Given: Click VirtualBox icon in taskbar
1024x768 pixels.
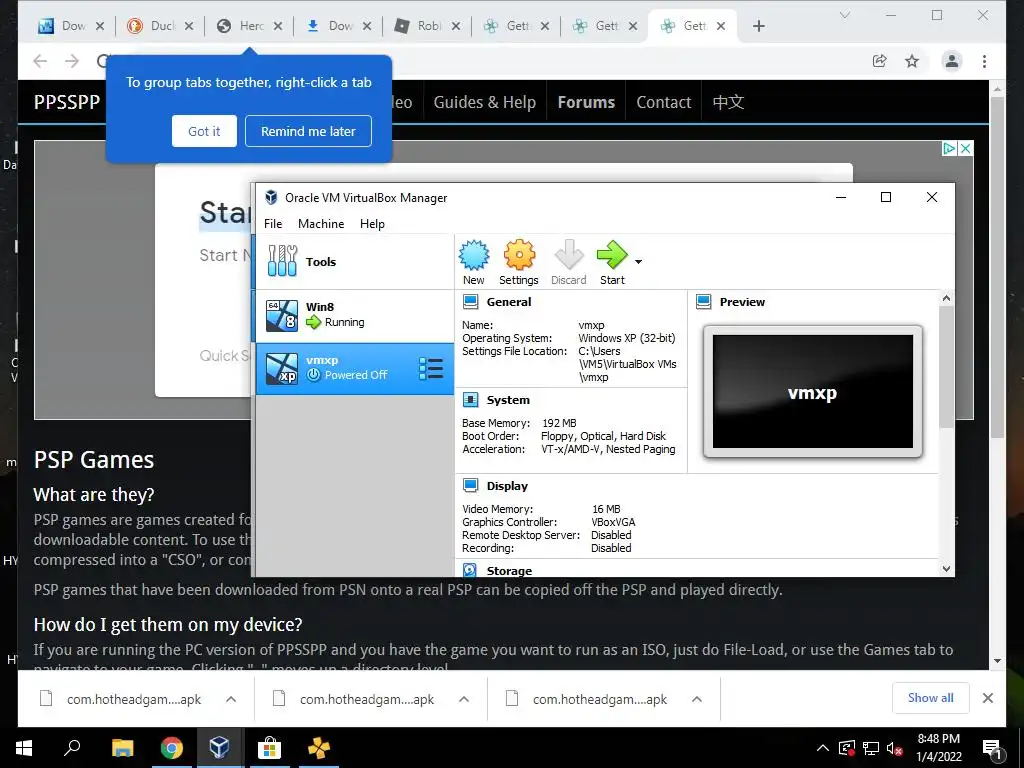Looking at the screenshot, I should tap(219, 748).
